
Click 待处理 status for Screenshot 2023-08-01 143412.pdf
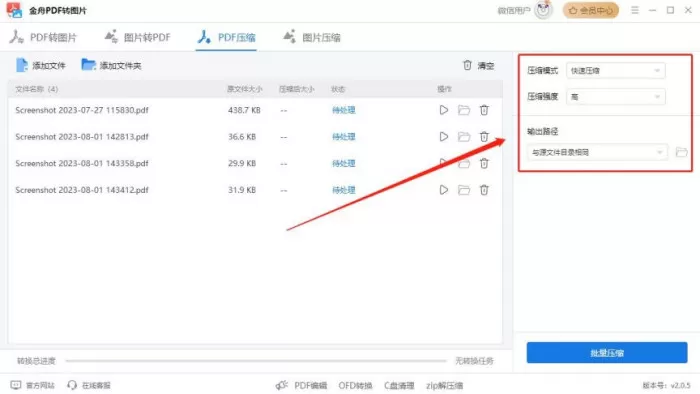(x=343, y=190)
